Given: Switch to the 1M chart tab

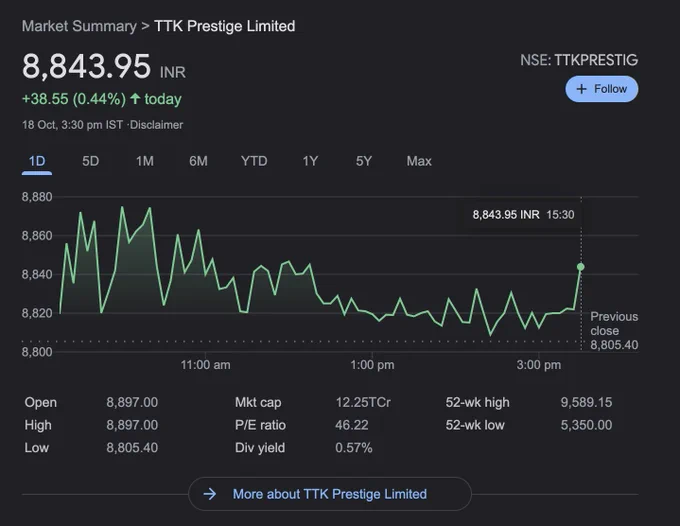Looking at the screenshot, I should (145, 161).
